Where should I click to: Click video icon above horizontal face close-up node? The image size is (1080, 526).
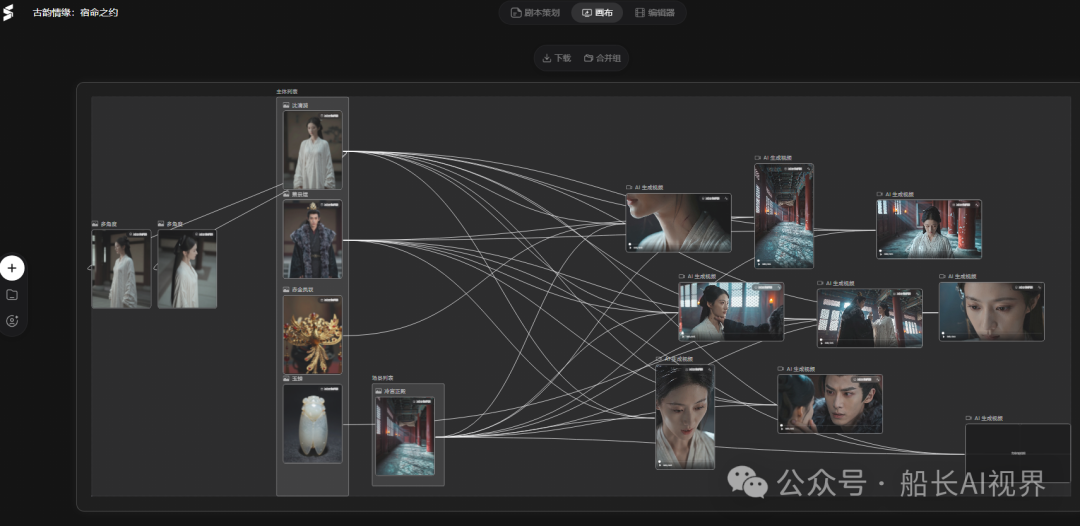point(942,276)
